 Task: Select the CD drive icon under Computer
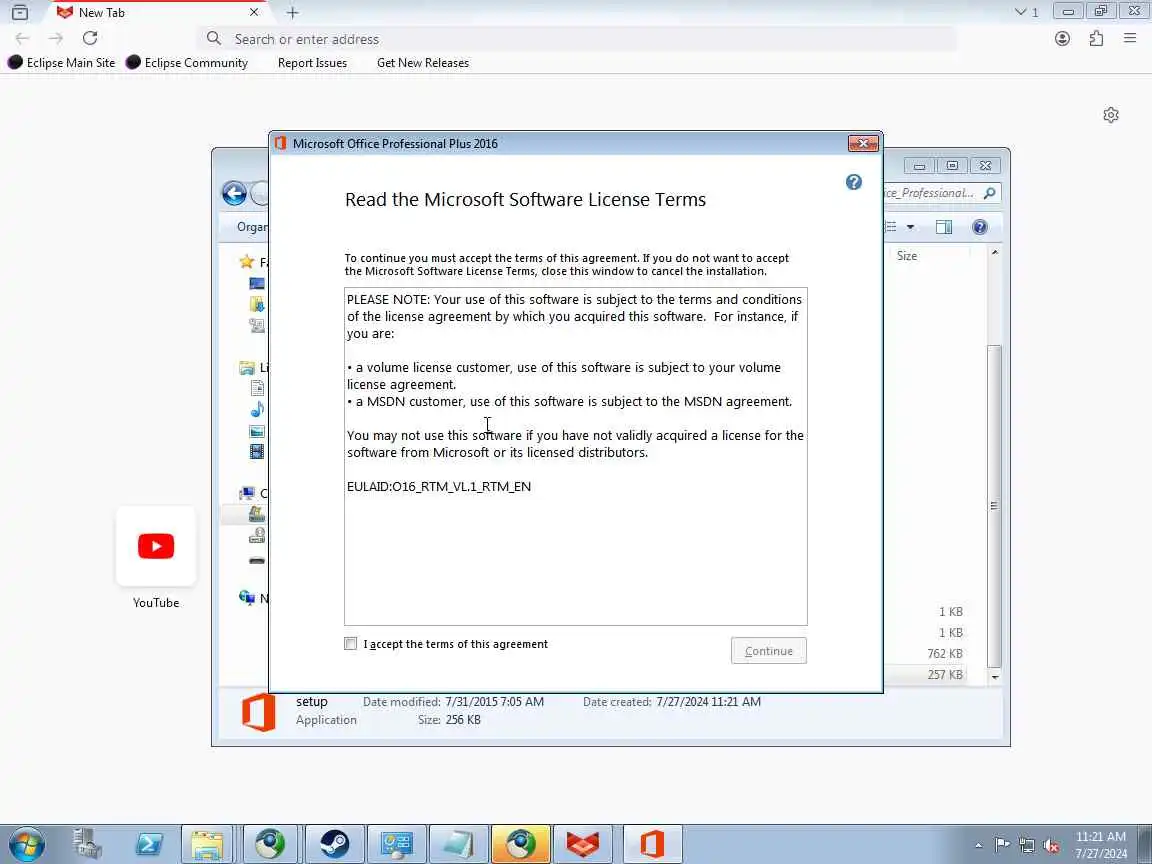coord(256,536)
